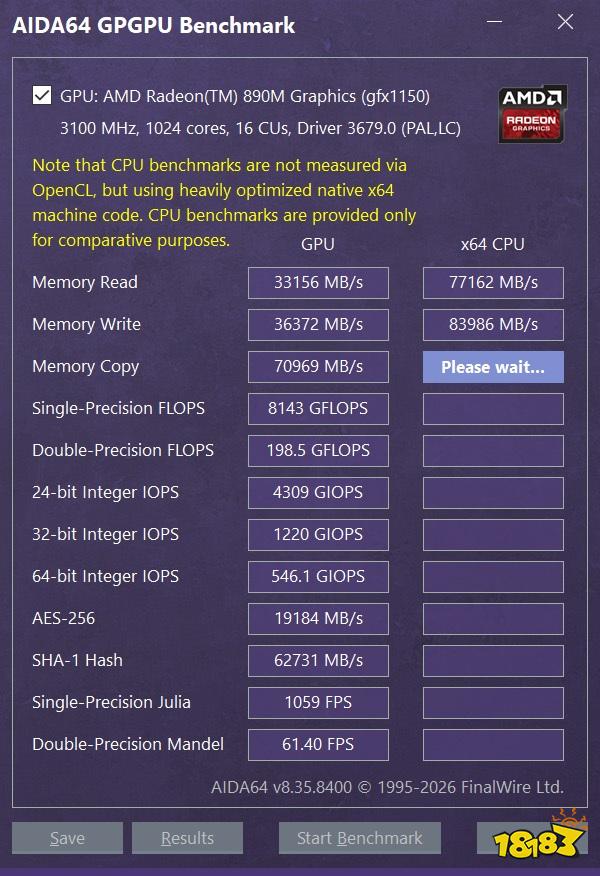Click the SHA-1 Hash 62731 MB/s result
The image size is (600, 876).
point(318,660)
